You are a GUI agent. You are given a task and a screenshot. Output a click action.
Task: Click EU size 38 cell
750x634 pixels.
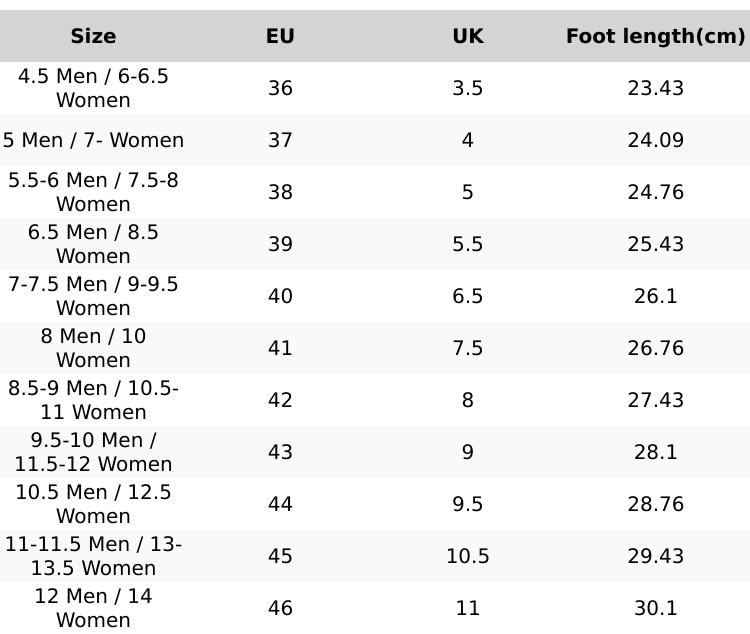coord(280,192)
